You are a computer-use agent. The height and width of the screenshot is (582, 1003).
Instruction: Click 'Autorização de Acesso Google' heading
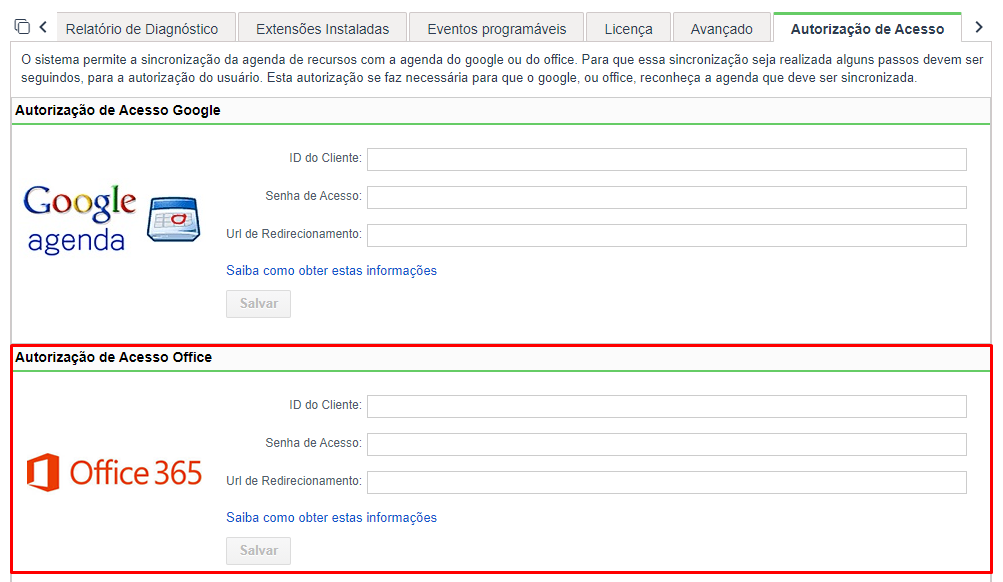click(x=118, y=110)
